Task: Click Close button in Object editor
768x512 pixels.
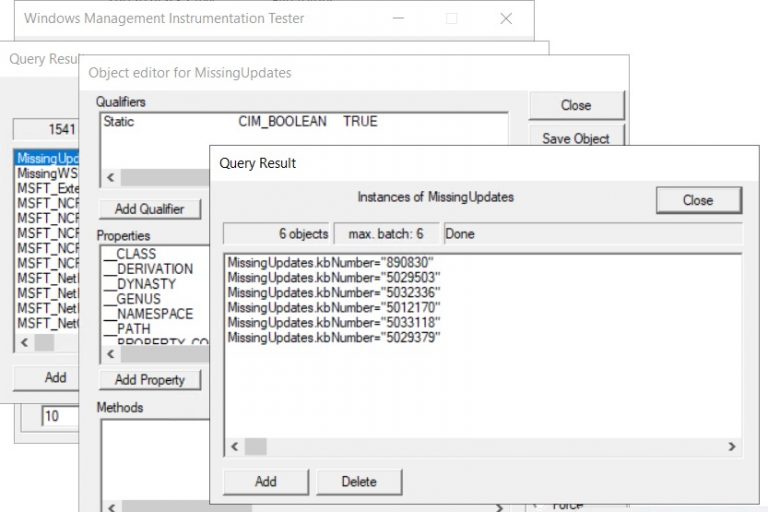Action: [x=576, y=105]
